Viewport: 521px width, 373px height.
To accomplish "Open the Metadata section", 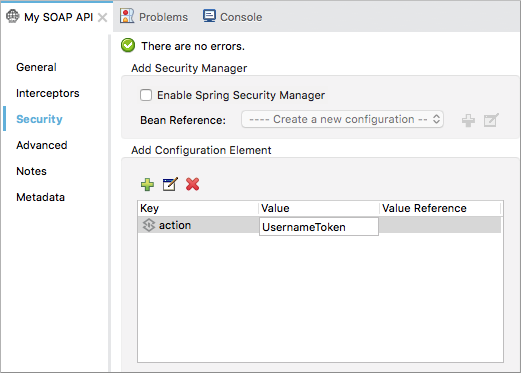I will click(40, 197).
